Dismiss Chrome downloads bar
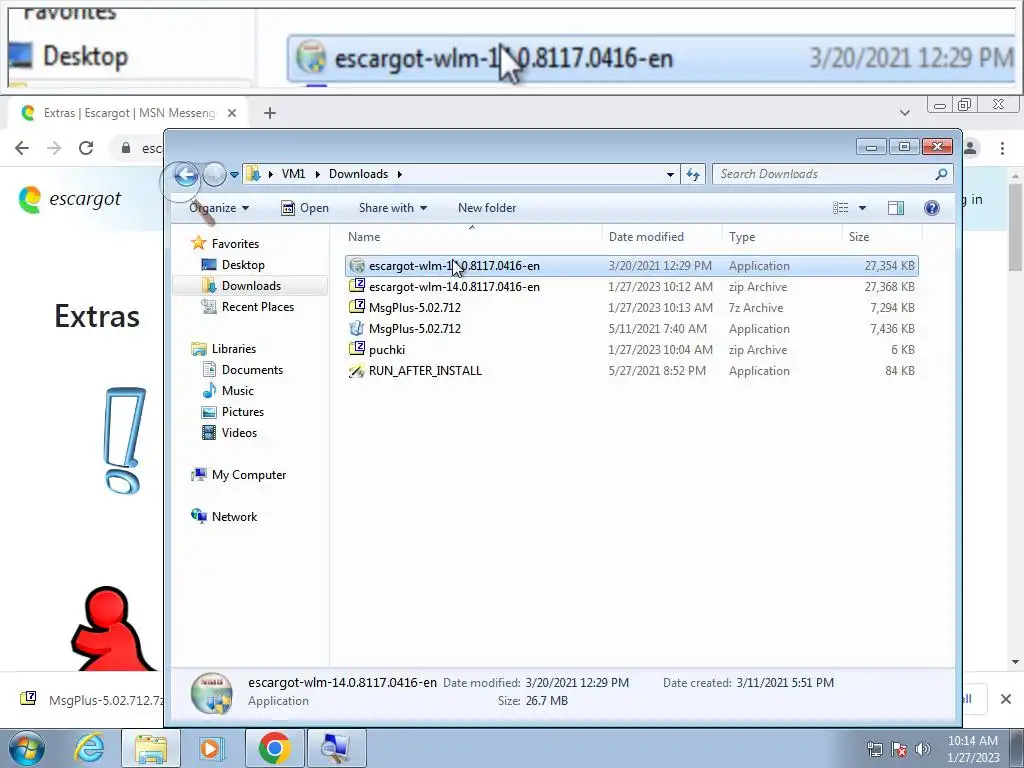This screenshot has height=768, width=1024. coord(1006,699)
